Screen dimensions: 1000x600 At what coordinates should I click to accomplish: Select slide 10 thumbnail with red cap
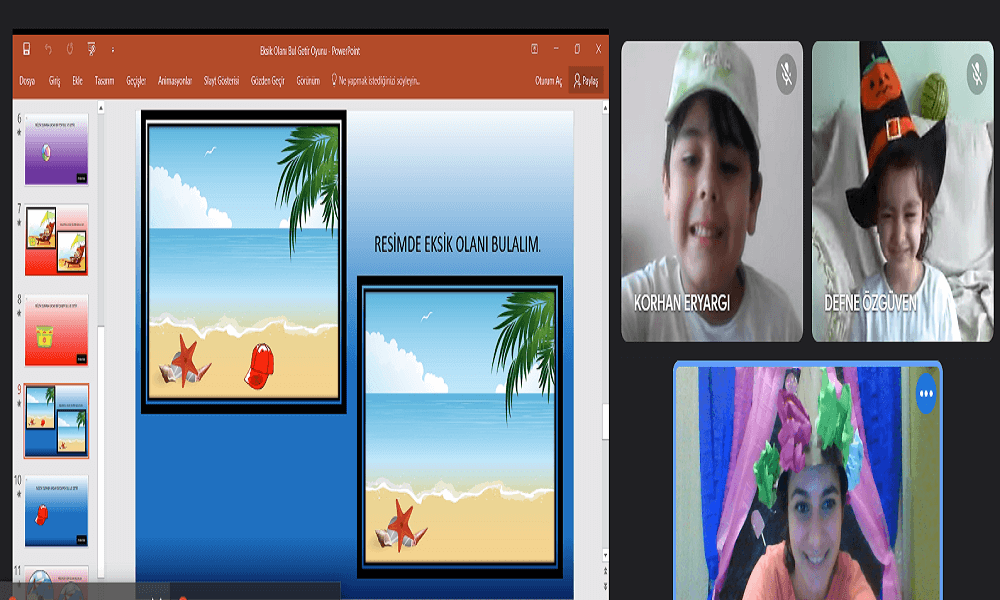tap(56, 511)
